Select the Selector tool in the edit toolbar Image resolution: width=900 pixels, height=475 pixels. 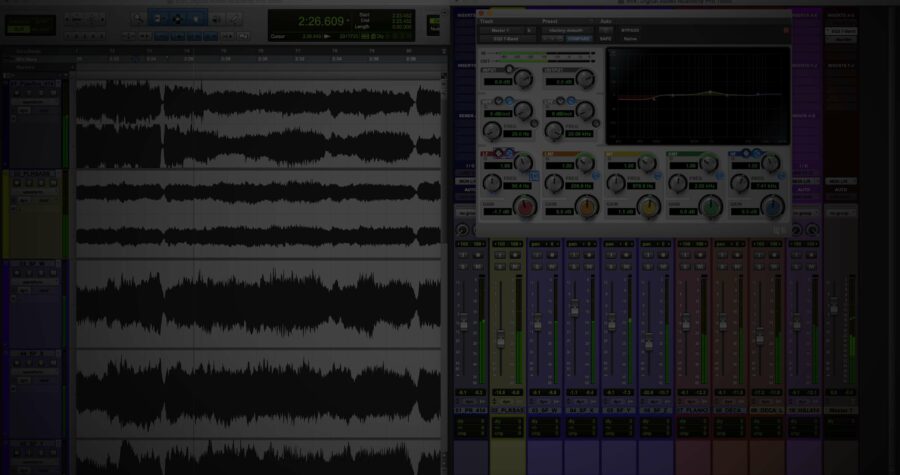pos(177,19)
